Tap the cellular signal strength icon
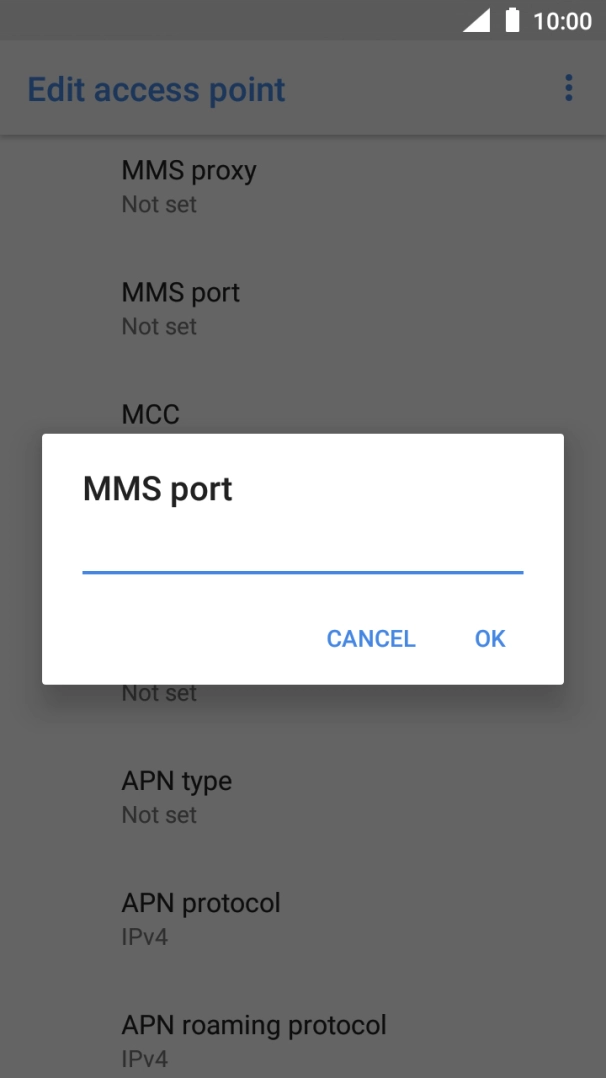 pos(476,21)
